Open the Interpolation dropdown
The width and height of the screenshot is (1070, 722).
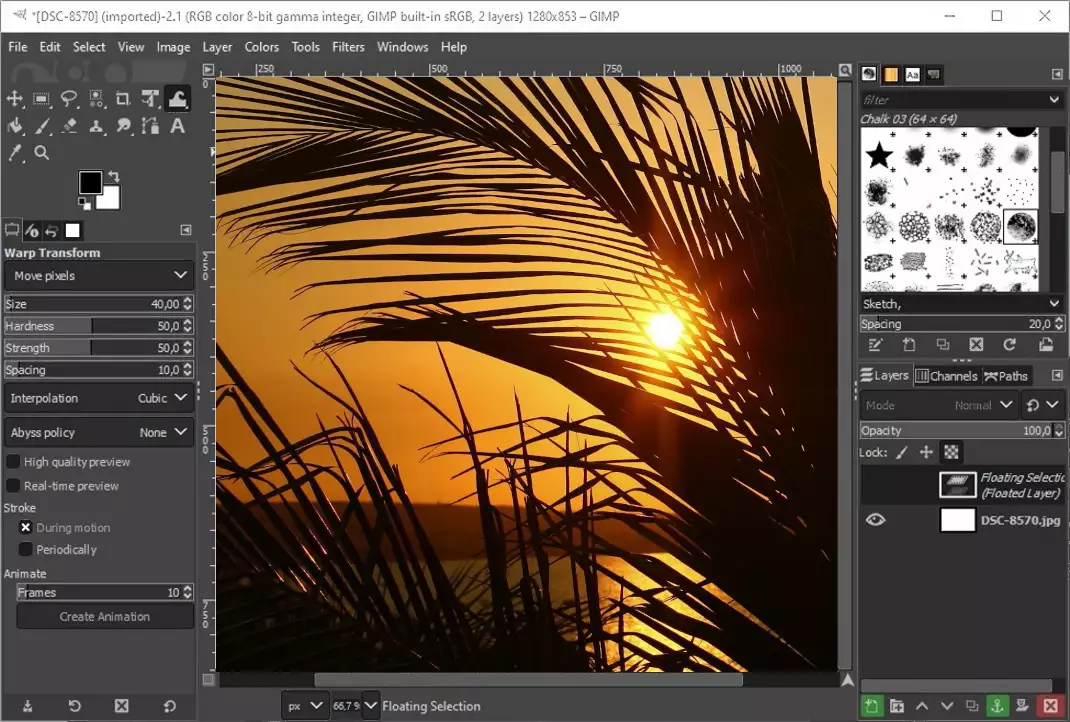click(99, 398)
